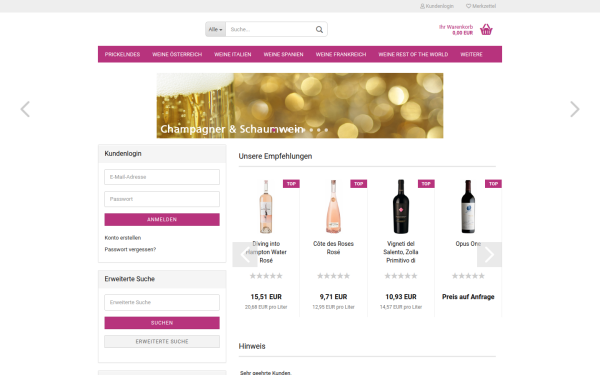Open the Prickelndes menu
This screenshot has height=375, width=600.
122,54
